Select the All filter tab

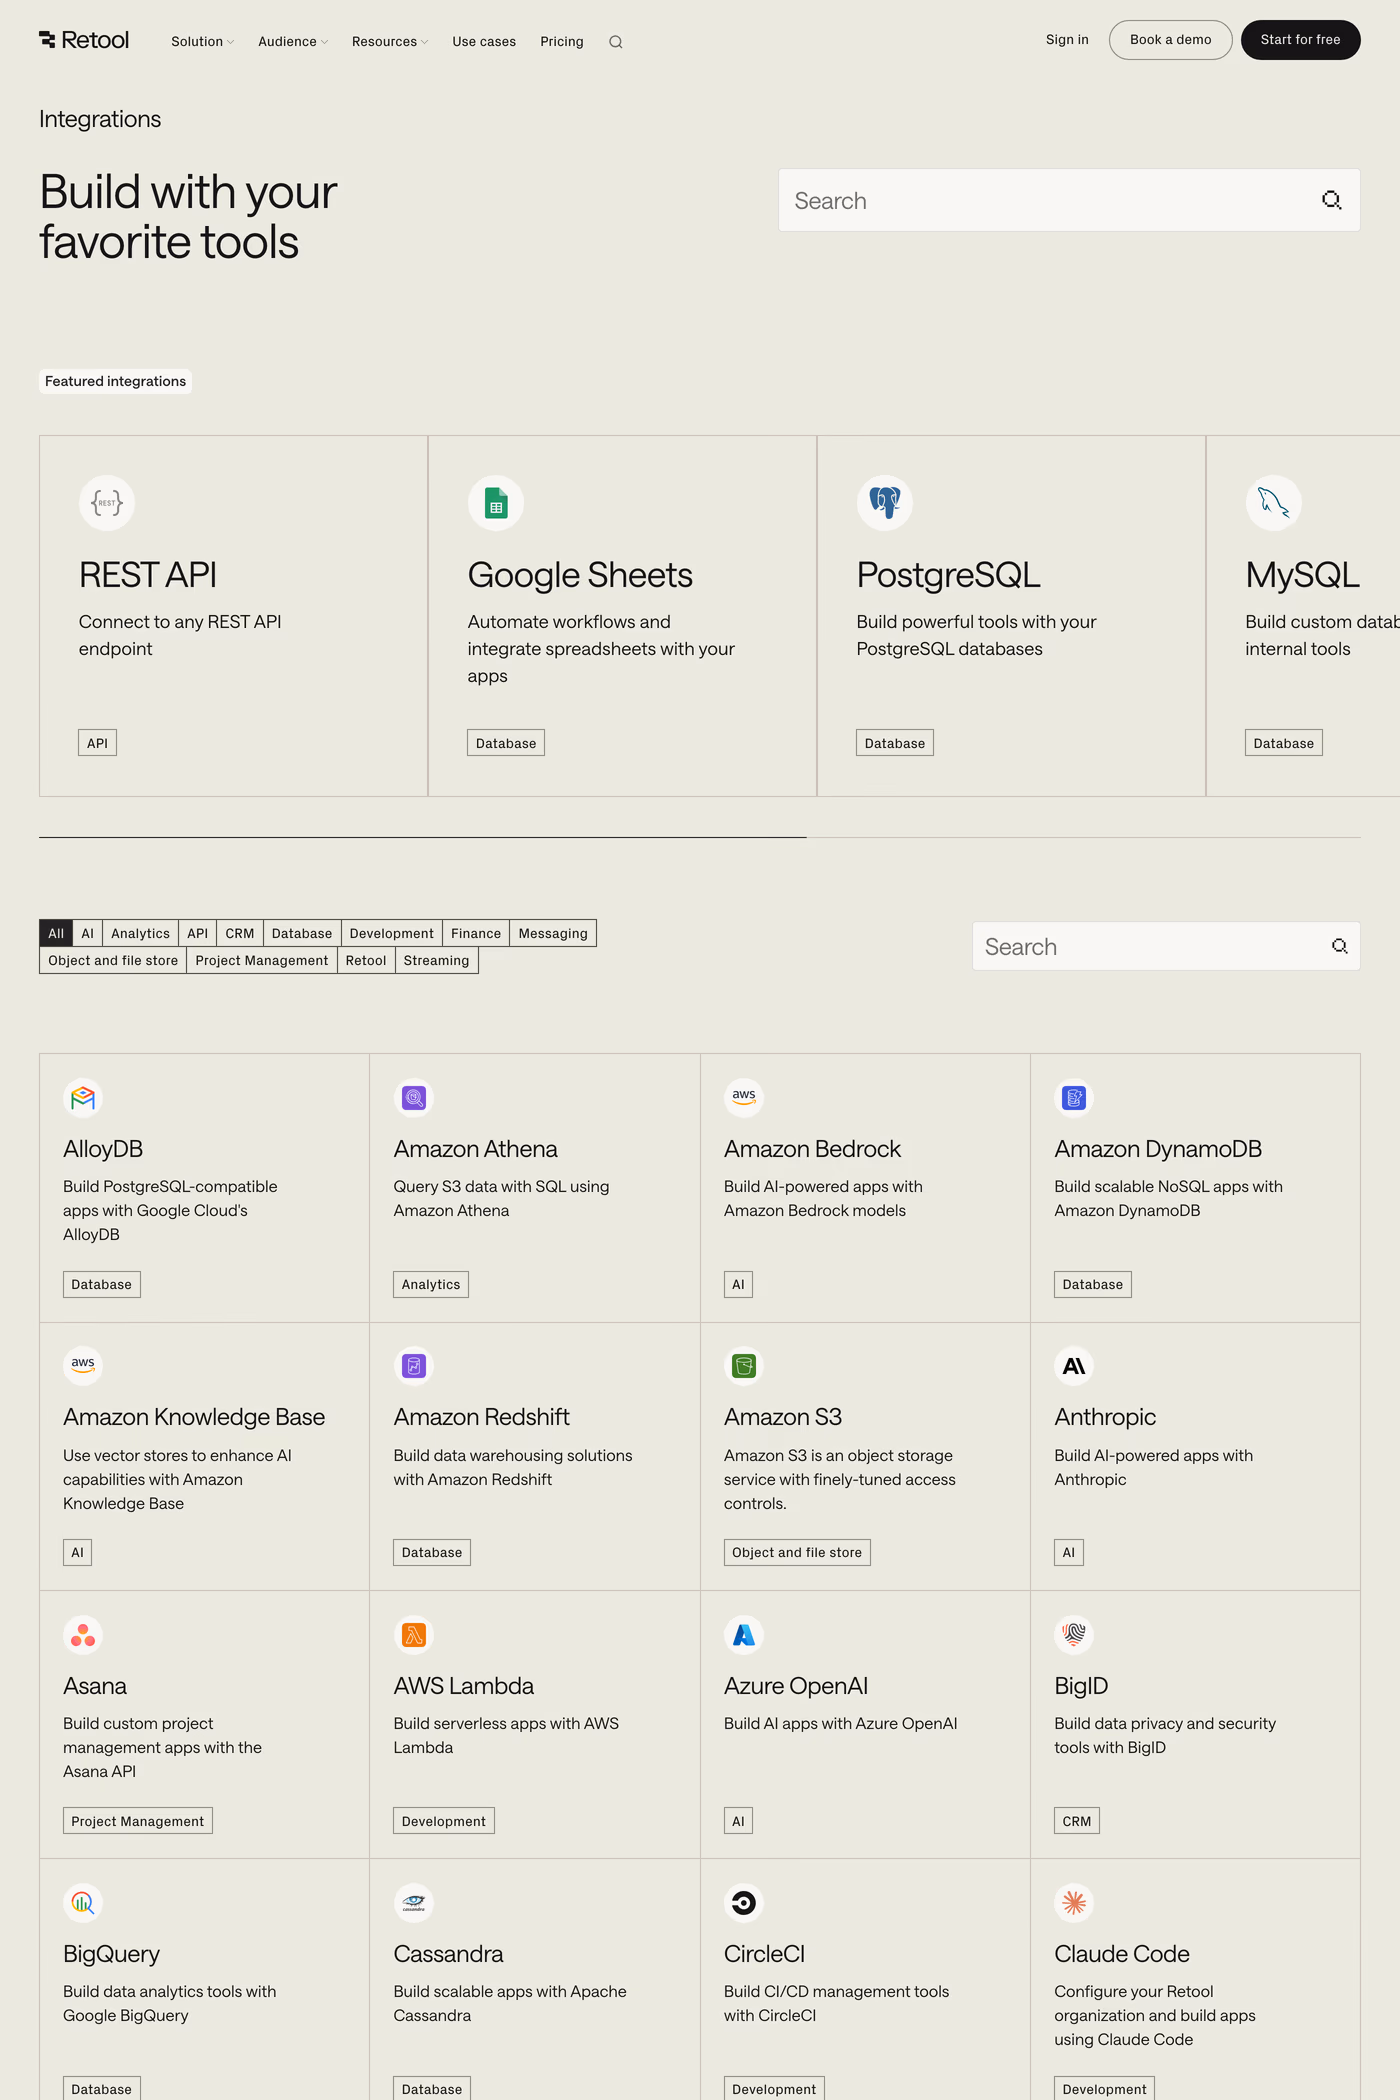(56, 933)
